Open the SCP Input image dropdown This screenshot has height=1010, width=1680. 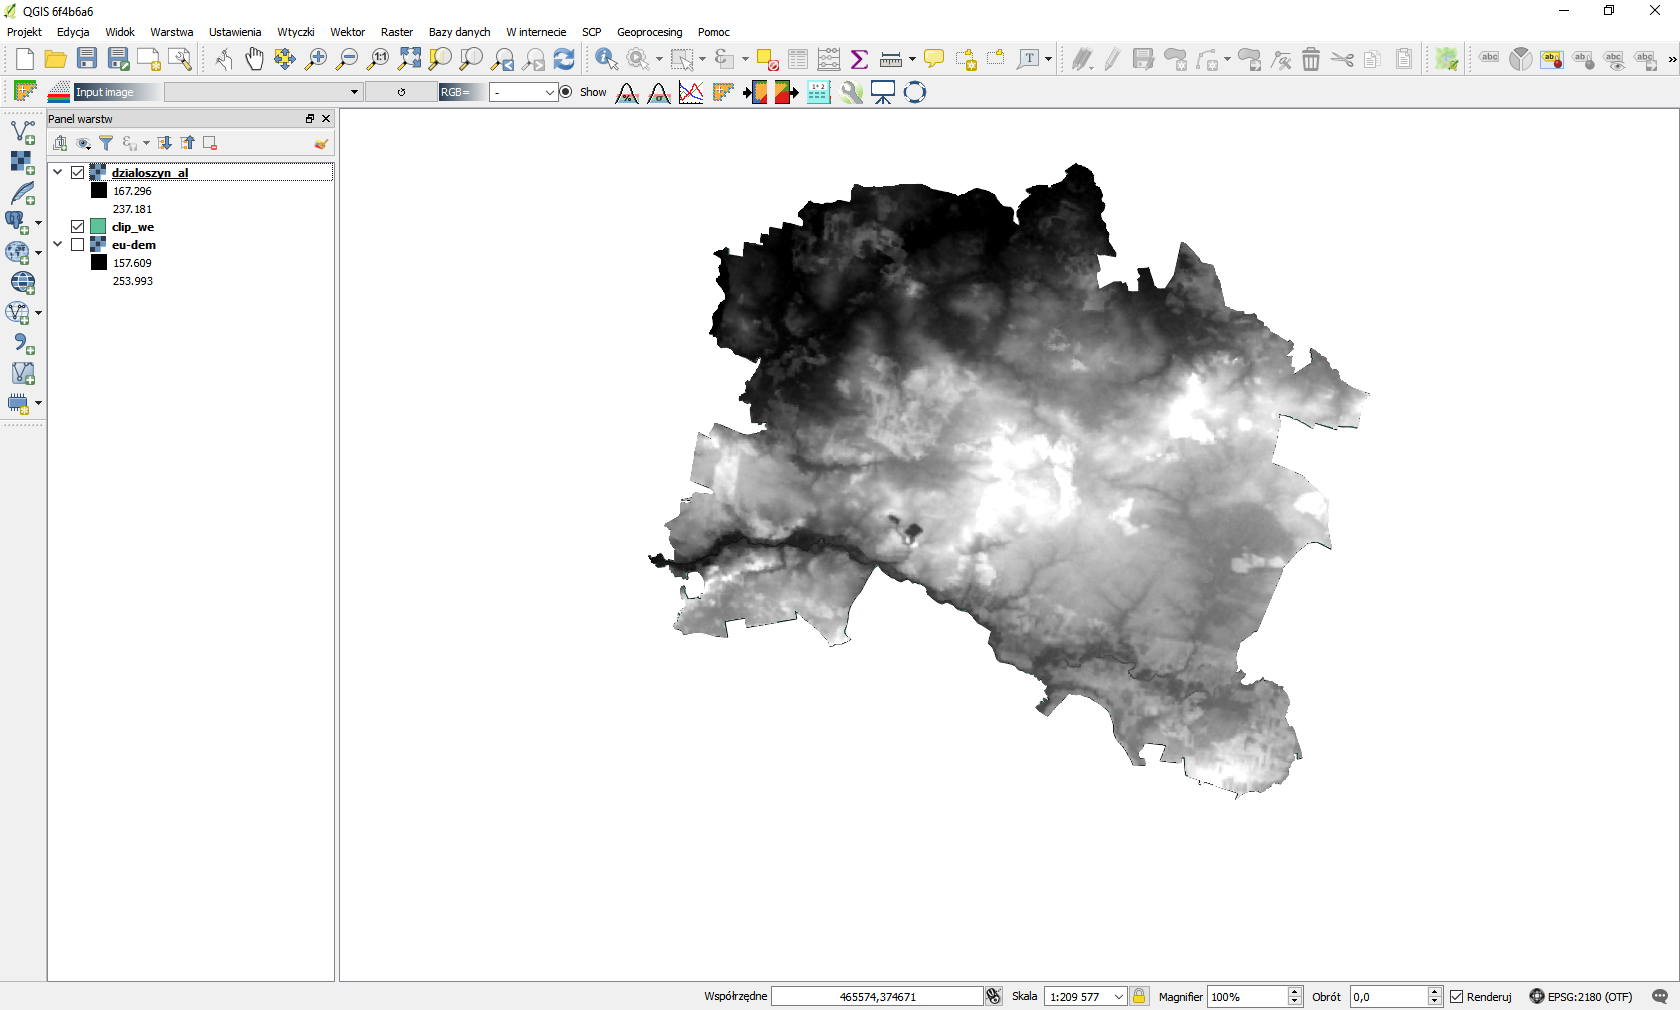[x=263, y=92]
